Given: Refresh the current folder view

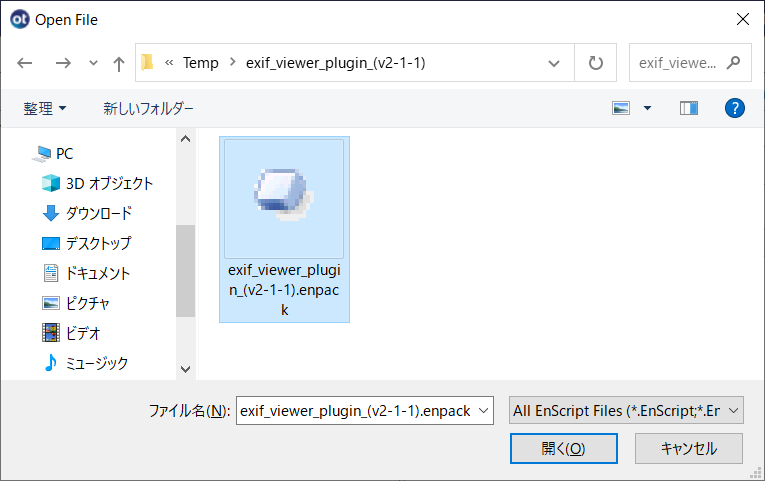Looking at the screenshot, I should (595, 63).
